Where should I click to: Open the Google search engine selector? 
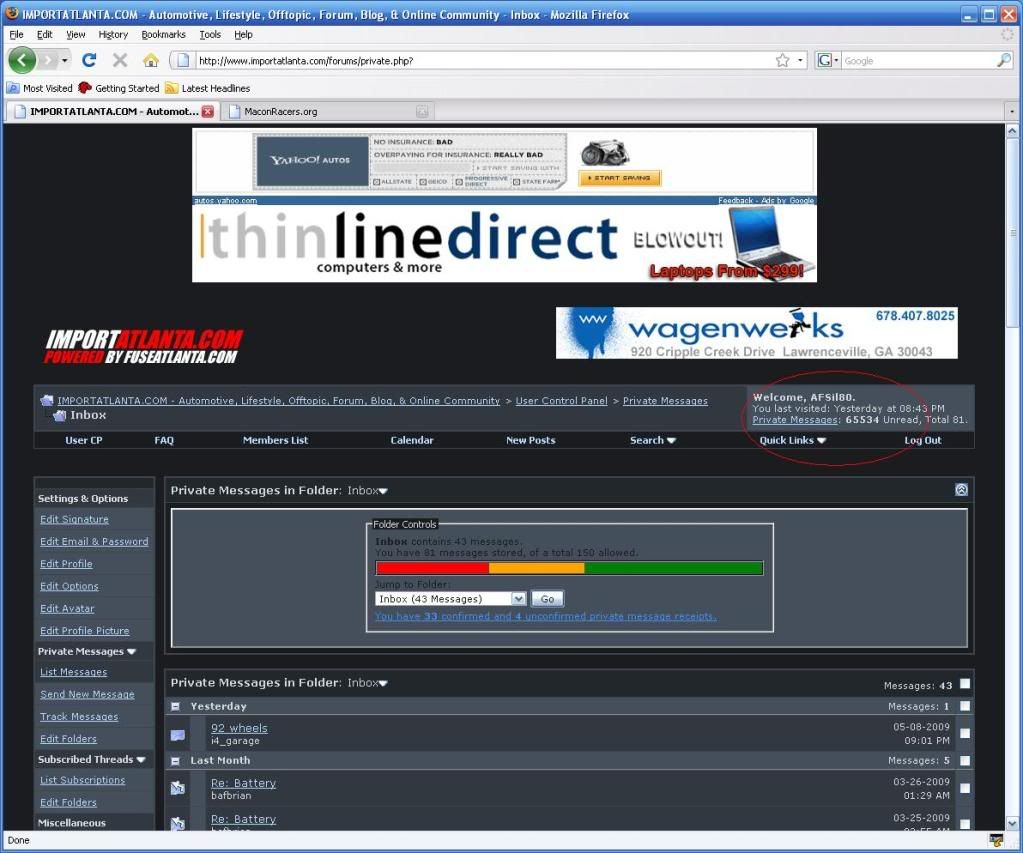[828, 61]
